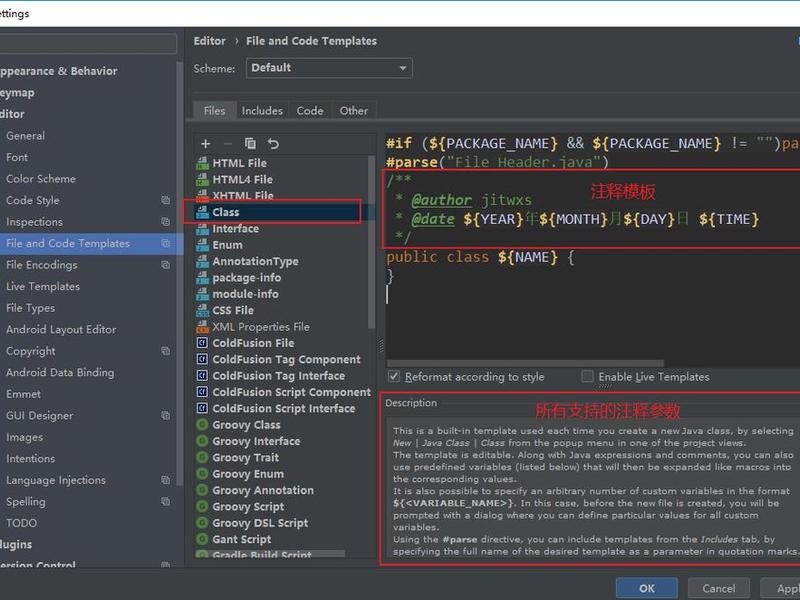This screenshot has width=800, height=600.
Task: Add a new template with plus icon
Action: click(206, 144)
